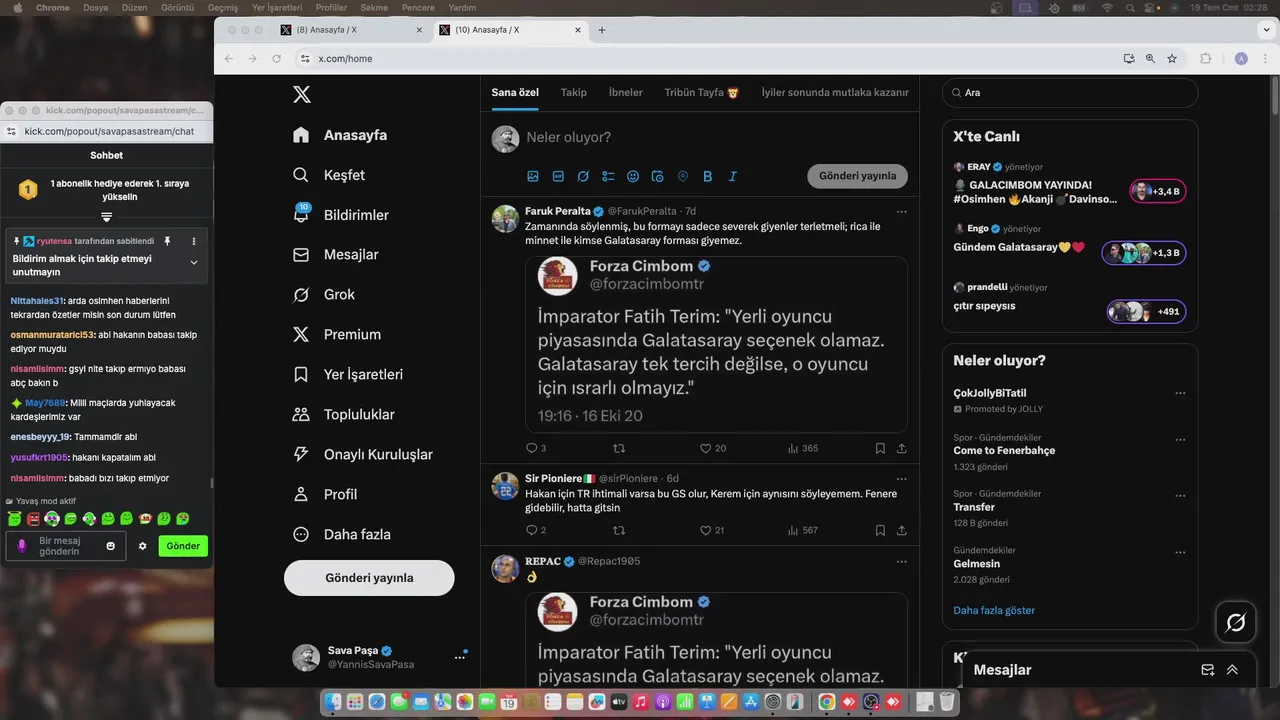Toggle bold formatting in composer
This screenshot has width=1280, height=720.
708,176
